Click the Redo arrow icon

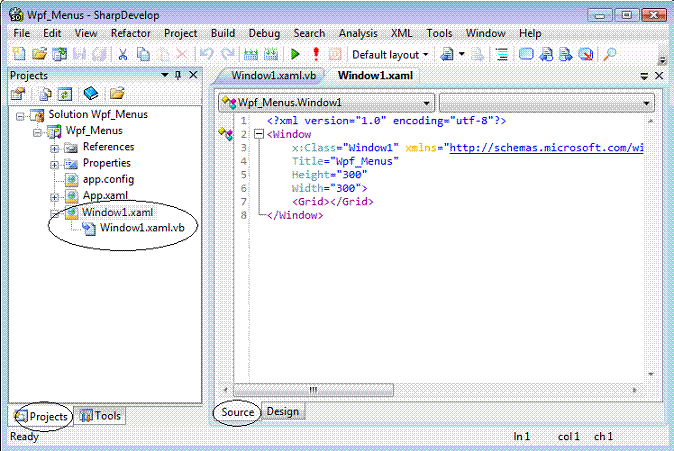[227, 54]
